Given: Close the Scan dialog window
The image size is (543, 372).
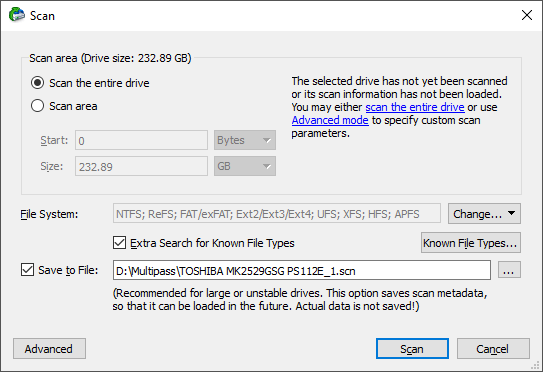Looking at the screenshot, I should [x=527, y=15].
